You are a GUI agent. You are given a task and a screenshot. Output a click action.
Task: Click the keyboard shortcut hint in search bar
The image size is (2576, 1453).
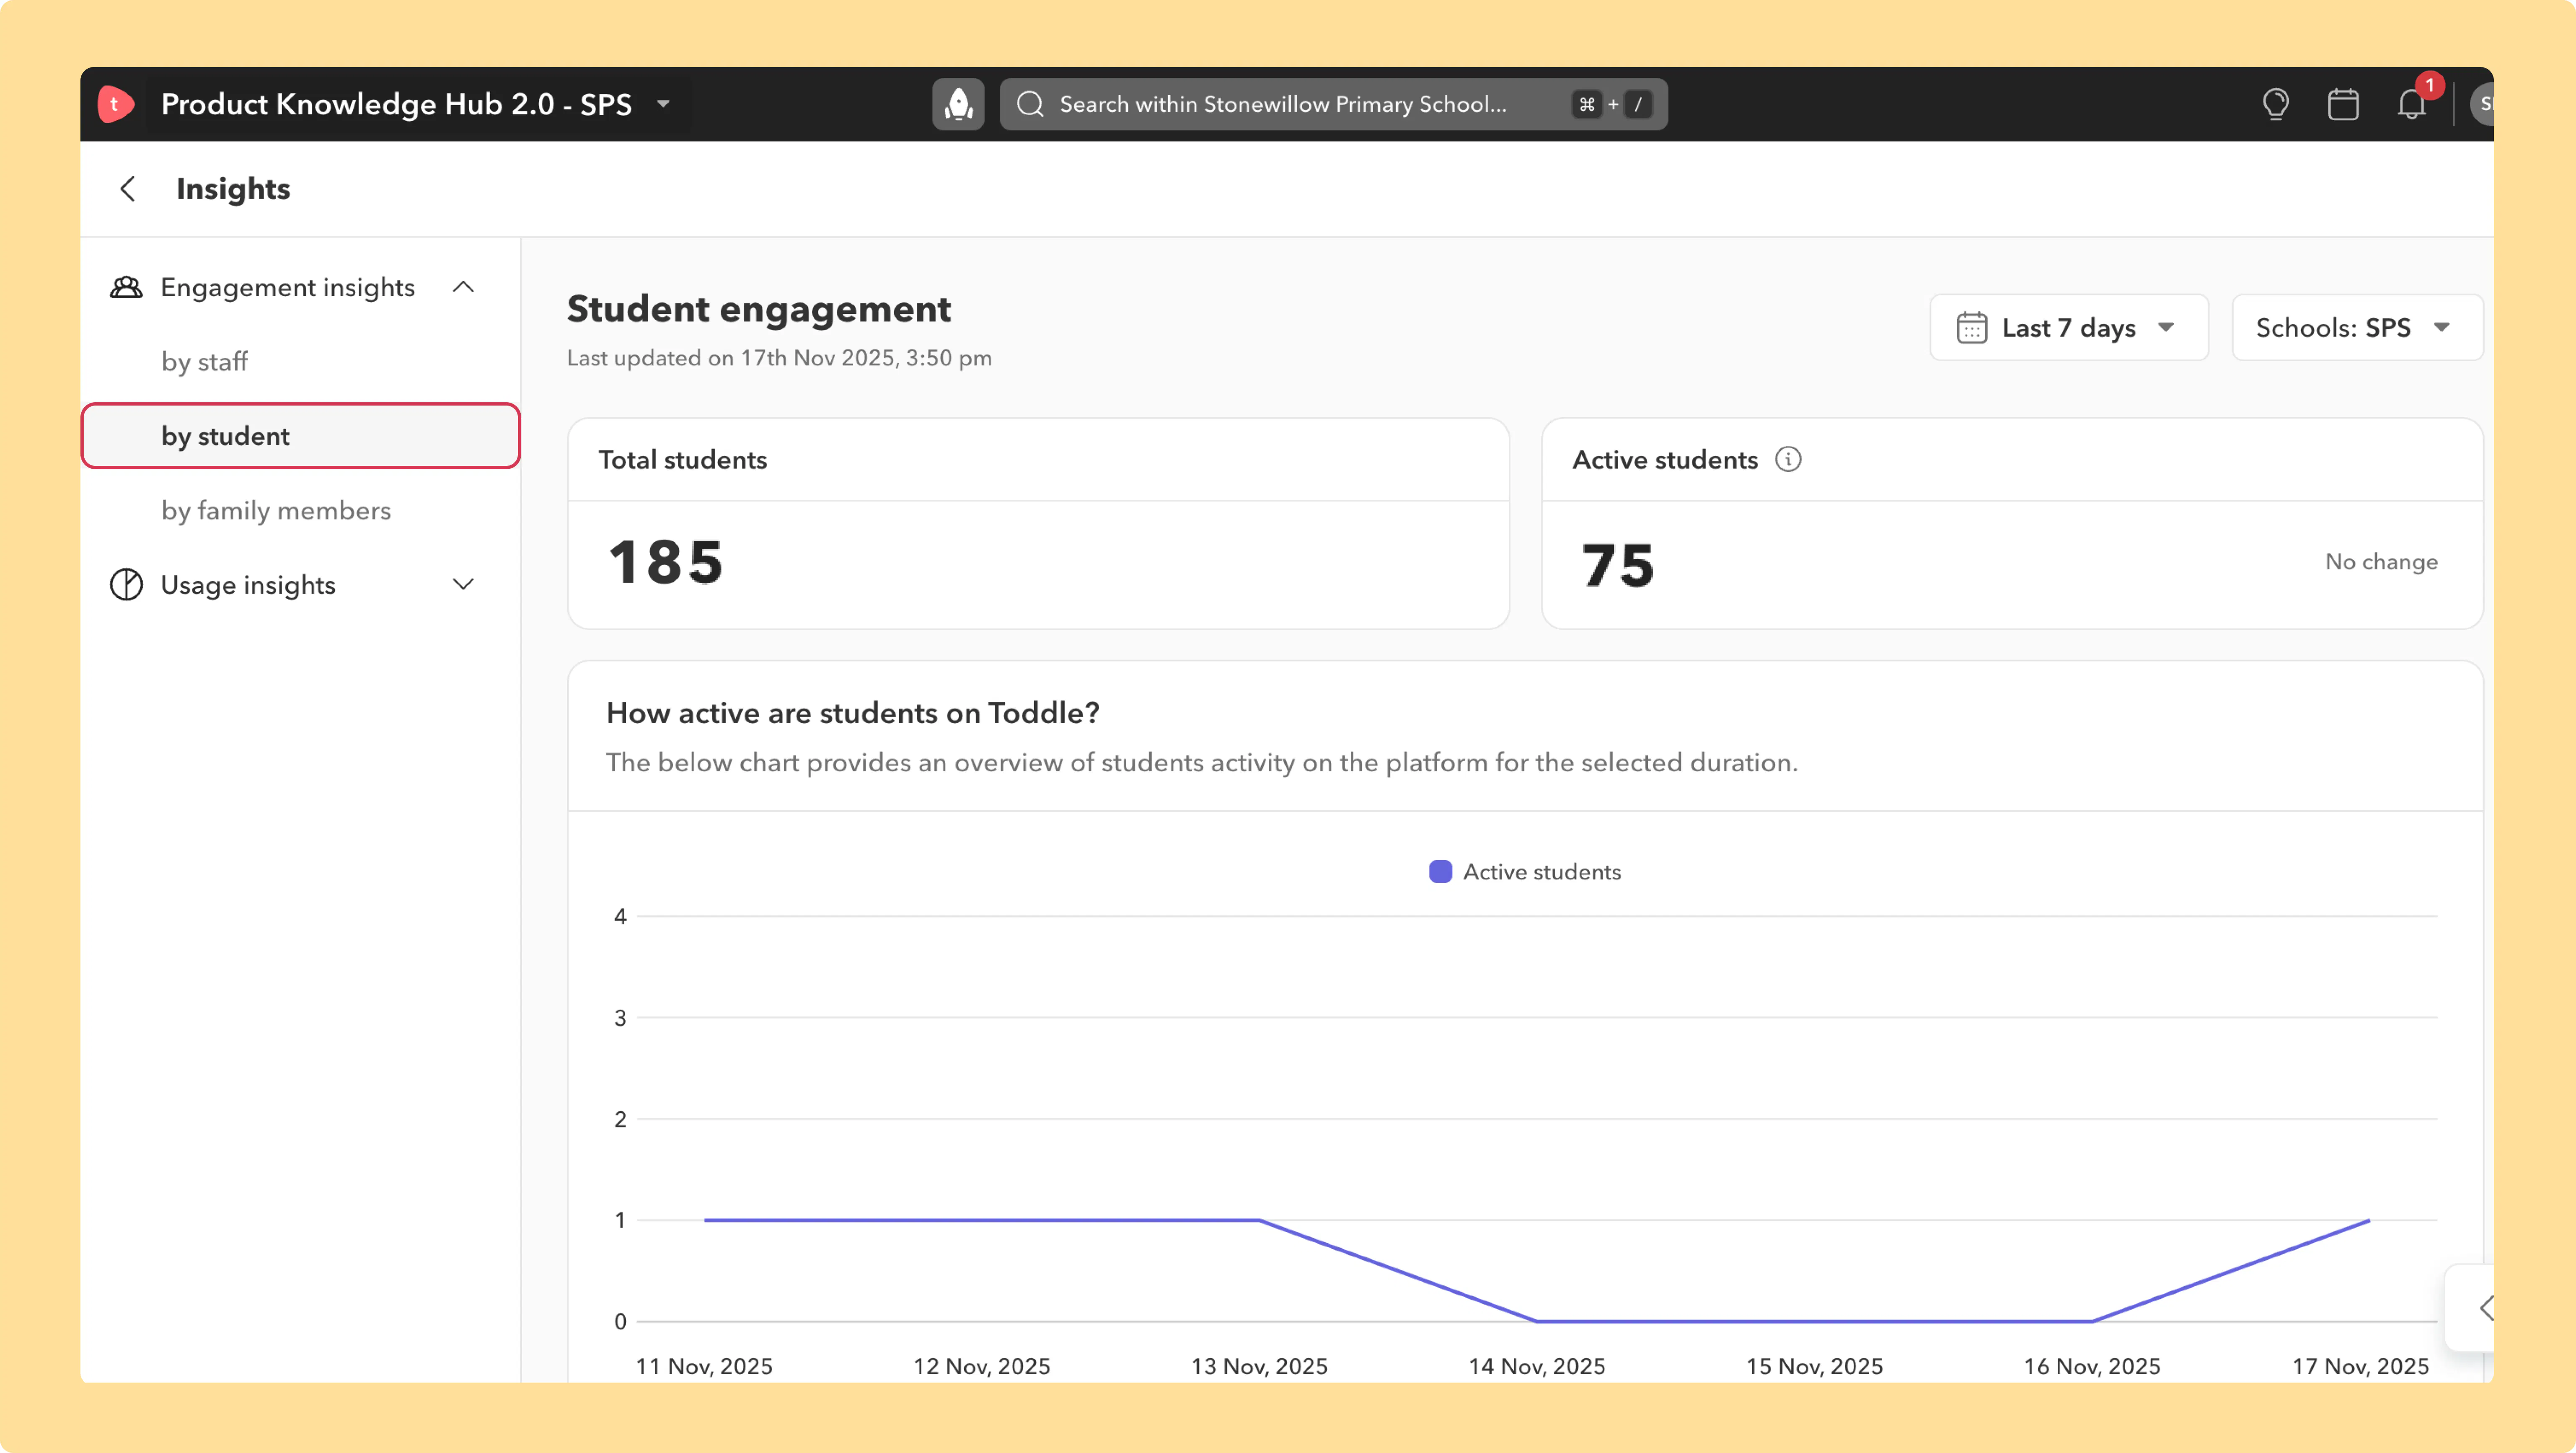[x=1612, y=104]
